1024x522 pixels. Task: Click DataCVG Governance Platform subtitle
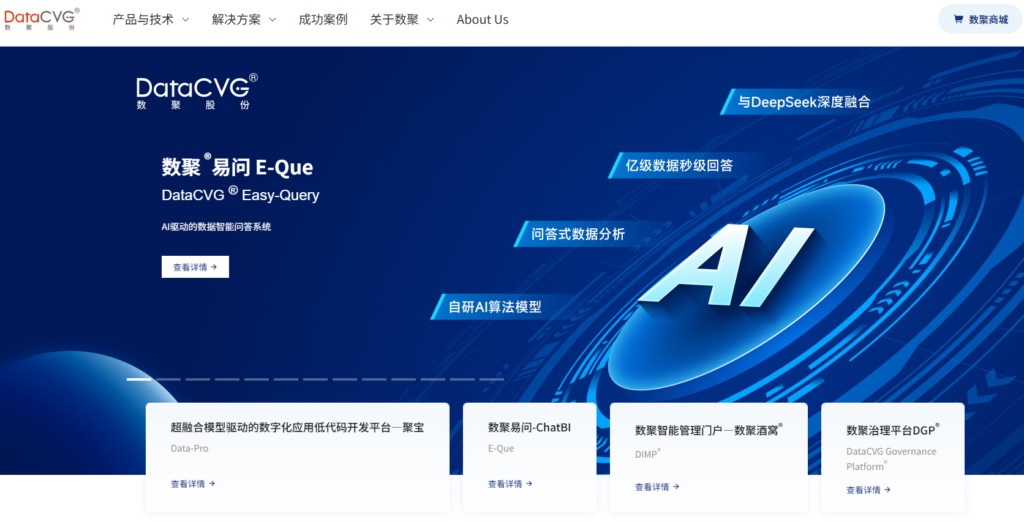891,459
